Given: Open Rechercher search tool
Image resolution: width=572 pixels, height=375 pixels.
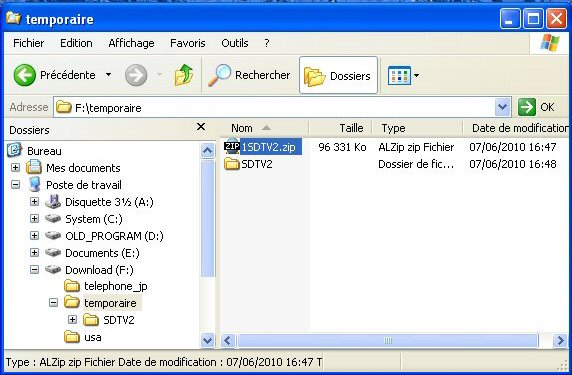Looking at the screenshot, I should point(249,75).
